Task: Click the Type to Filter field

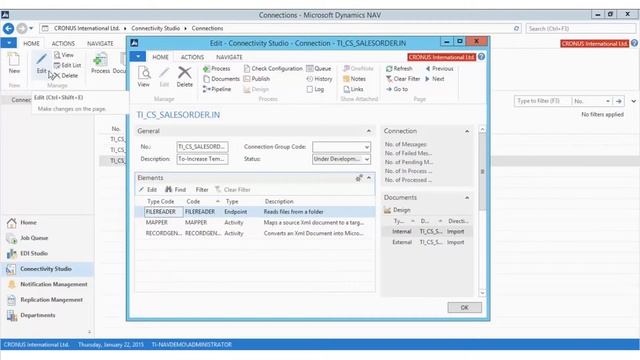Action: pyautogui.click(x=542, y=101)
